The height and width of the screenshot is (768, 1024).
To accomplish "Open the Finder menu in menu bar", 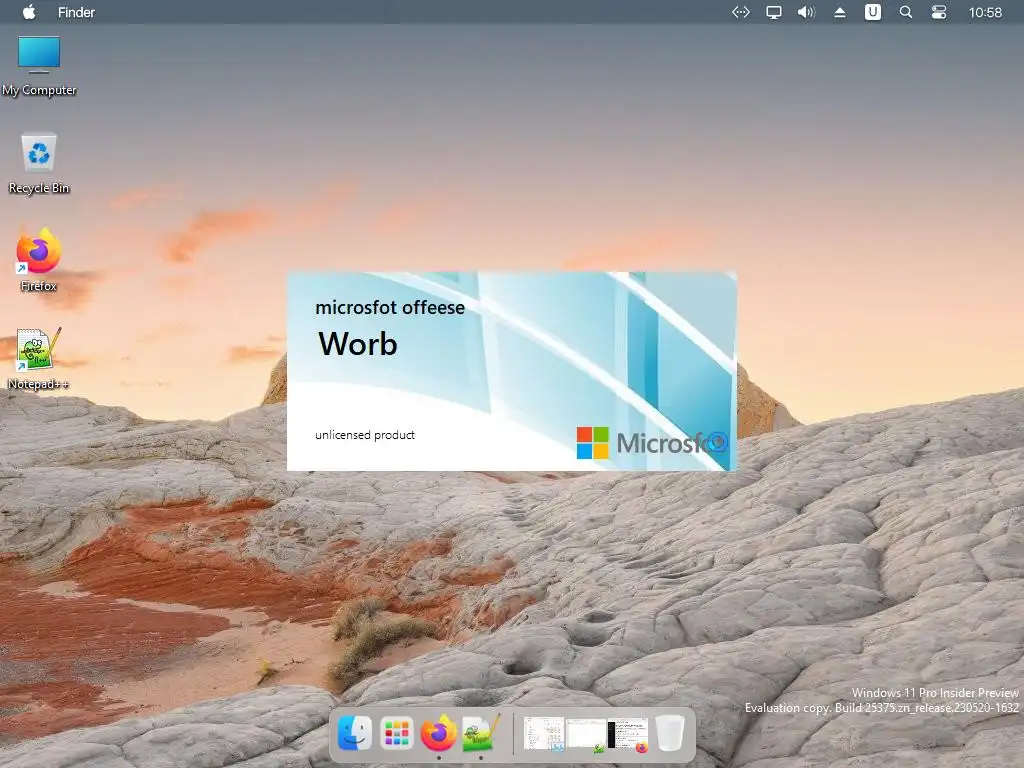I will pyautogui.click(x=76, y=12).
